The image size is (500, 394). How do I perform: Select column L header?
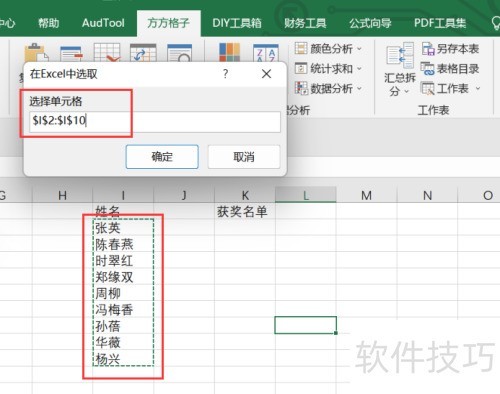(306, 195)
